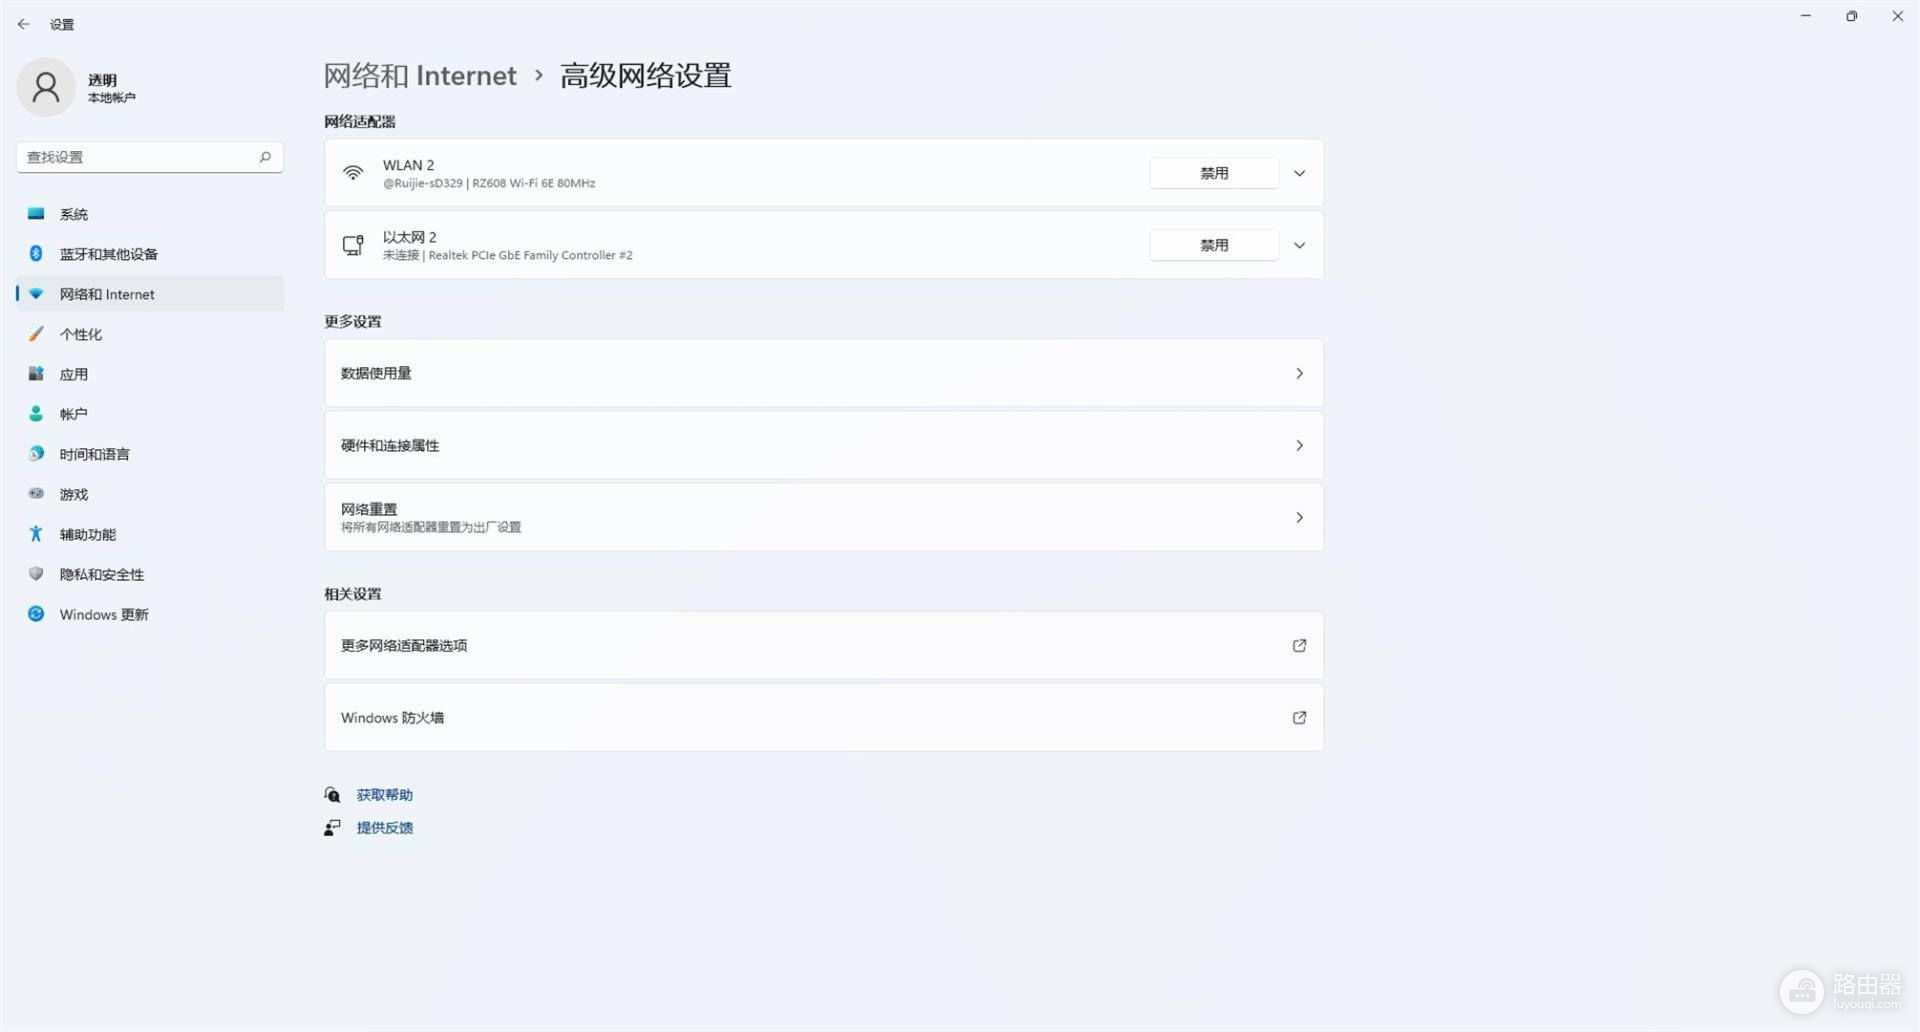Click the 应用 apps icon
Image resolution: width=1920 pixels, height=1032 pixels.
click(x=36, y=374)
